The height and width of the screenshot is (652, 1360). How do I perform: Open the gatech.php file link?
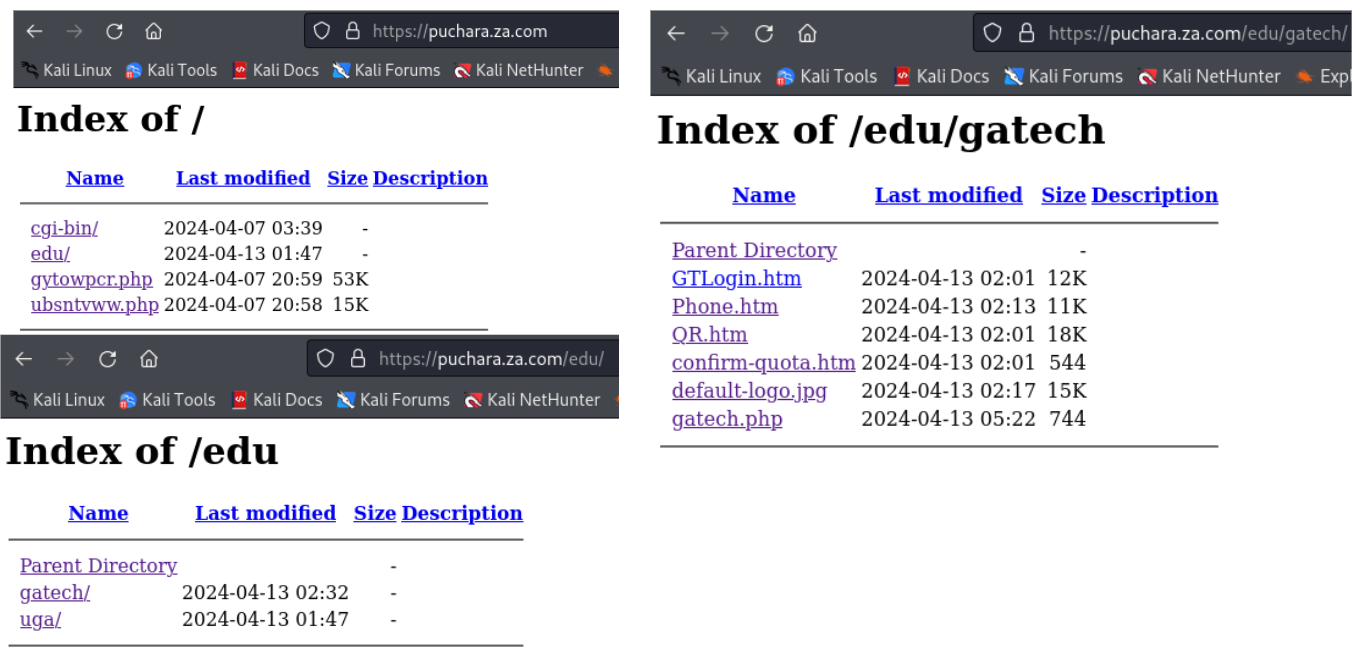727,418
